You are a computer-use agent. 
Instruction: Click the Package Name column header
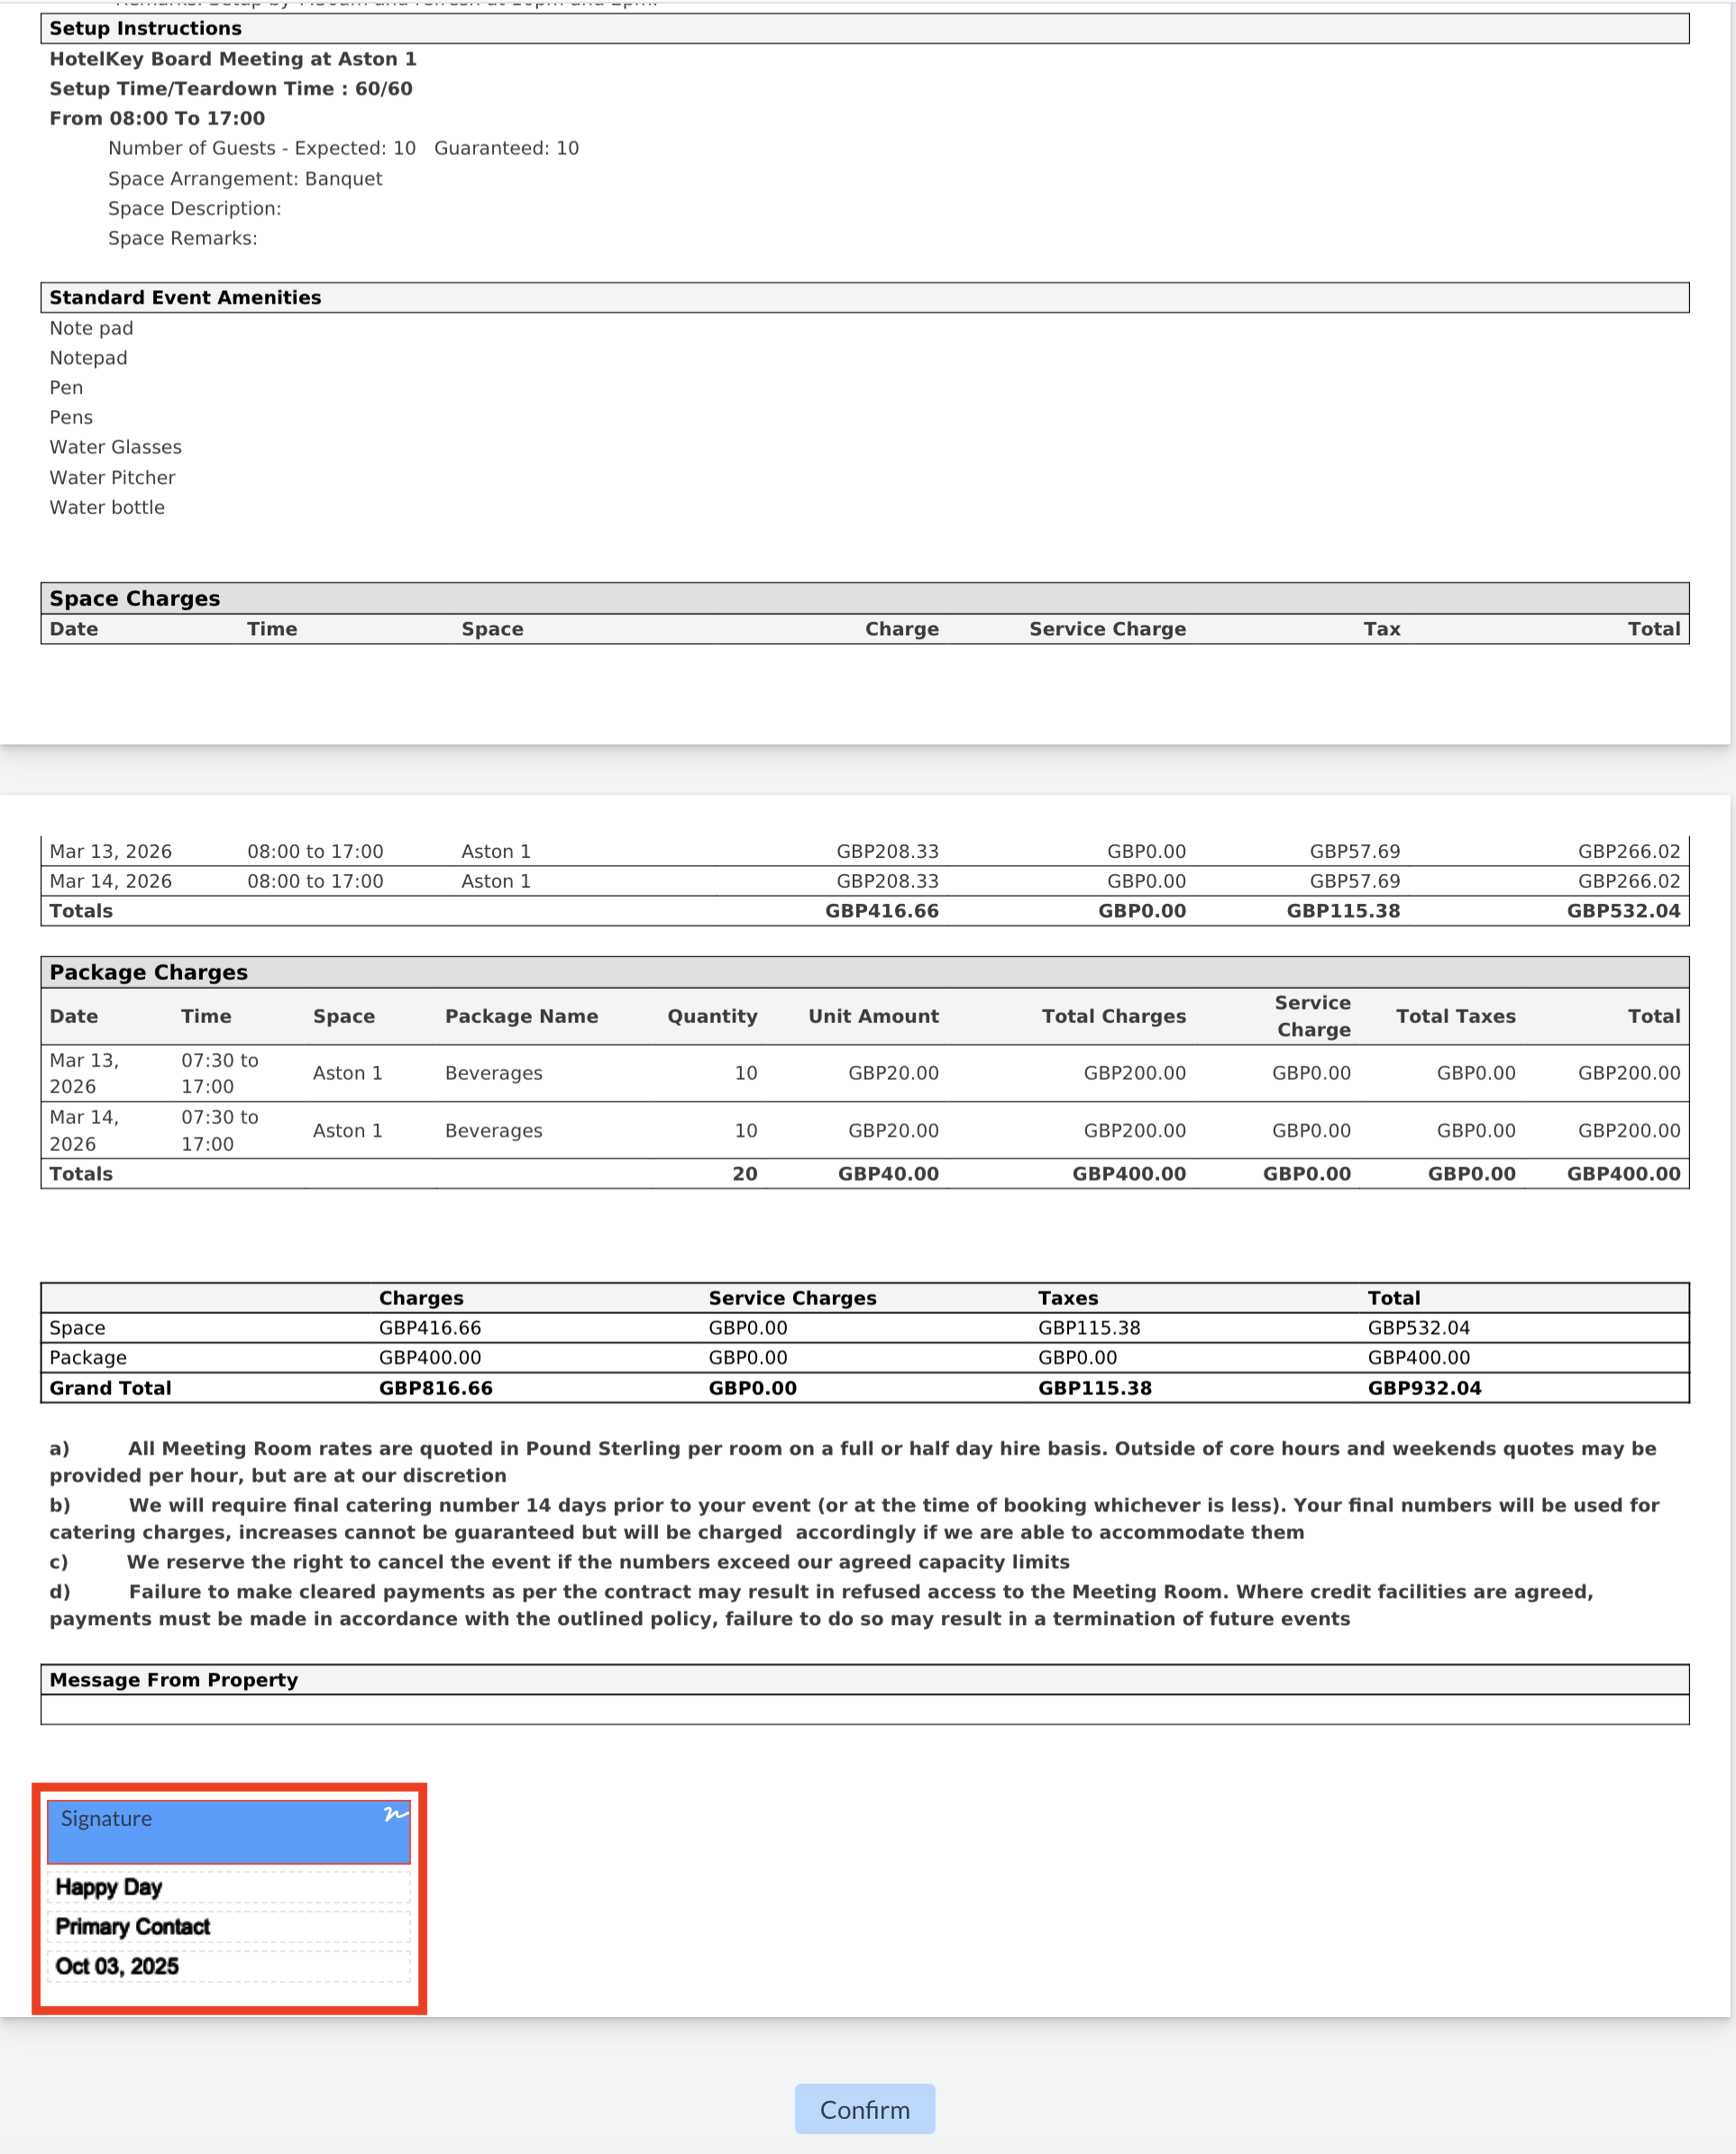(521, 1016)
